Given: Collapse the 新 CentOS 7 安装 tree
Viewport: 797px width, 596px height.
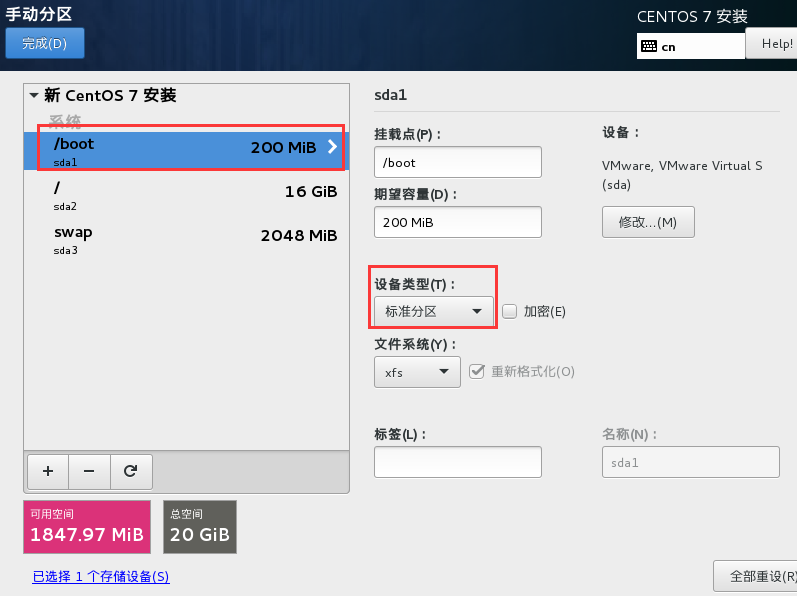Looking at the screenshot, I should click(x=34, y=95).
